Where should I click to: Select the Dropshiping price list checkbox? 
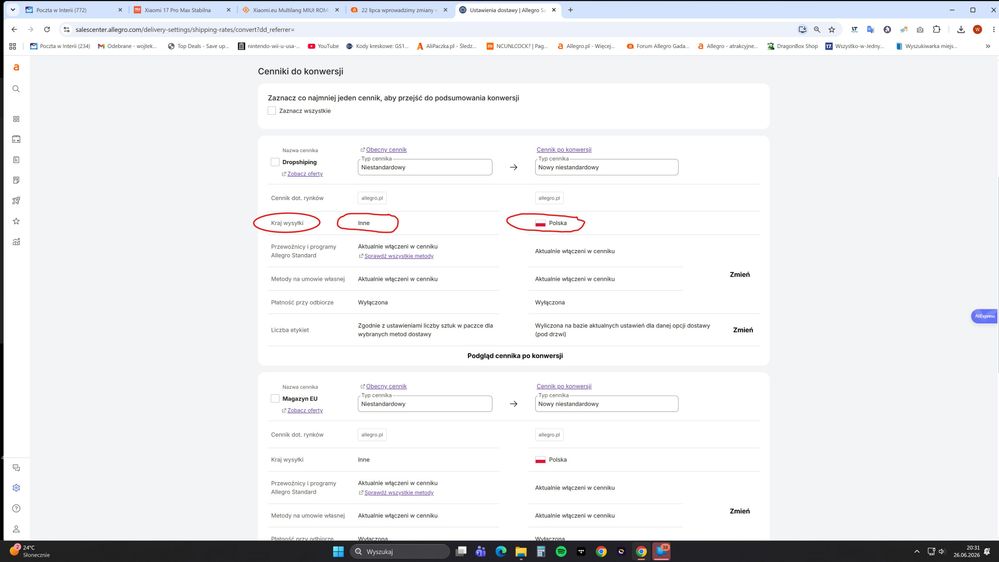tap(275, 162)
